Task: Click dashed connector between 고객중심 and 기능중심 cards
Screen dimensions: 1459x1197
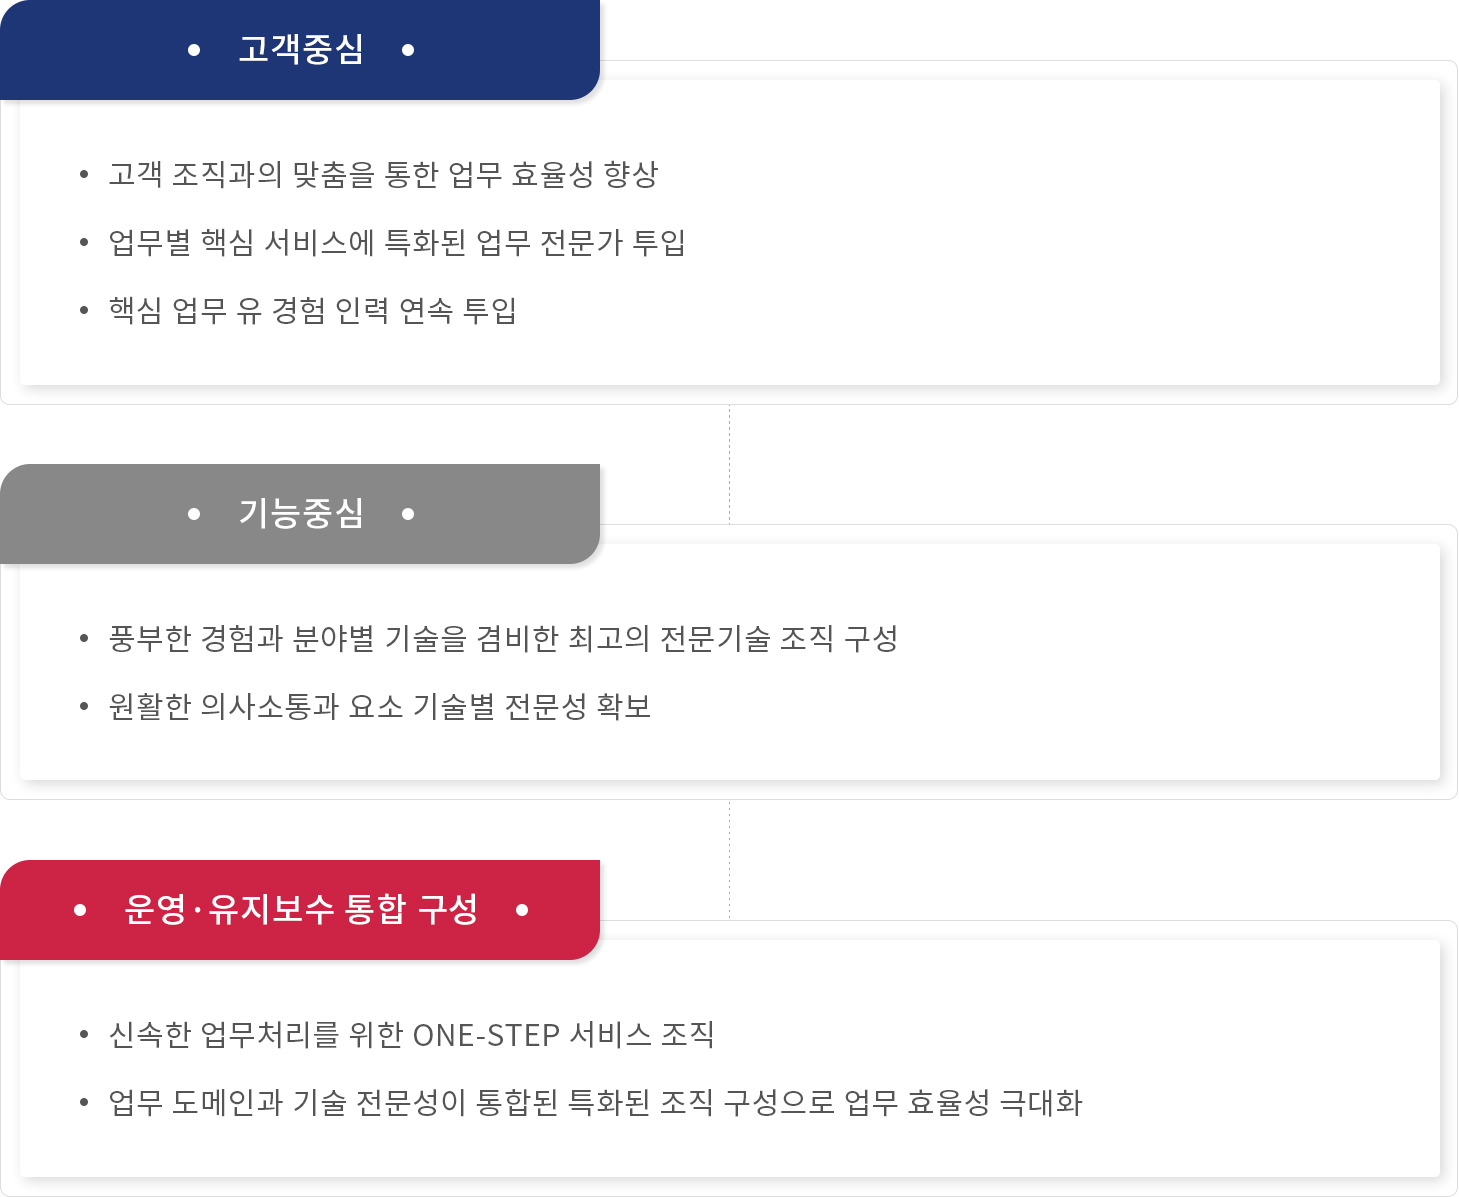Action: [729, 464]
